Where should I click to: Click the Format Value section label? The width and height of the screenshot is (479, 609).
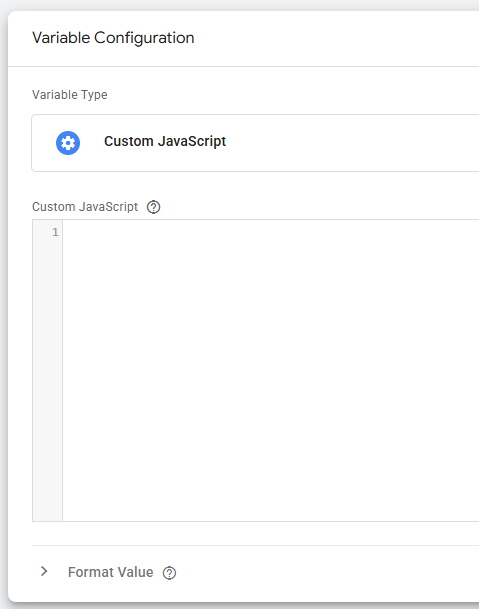pyautogui.click(x=110, y=572)
